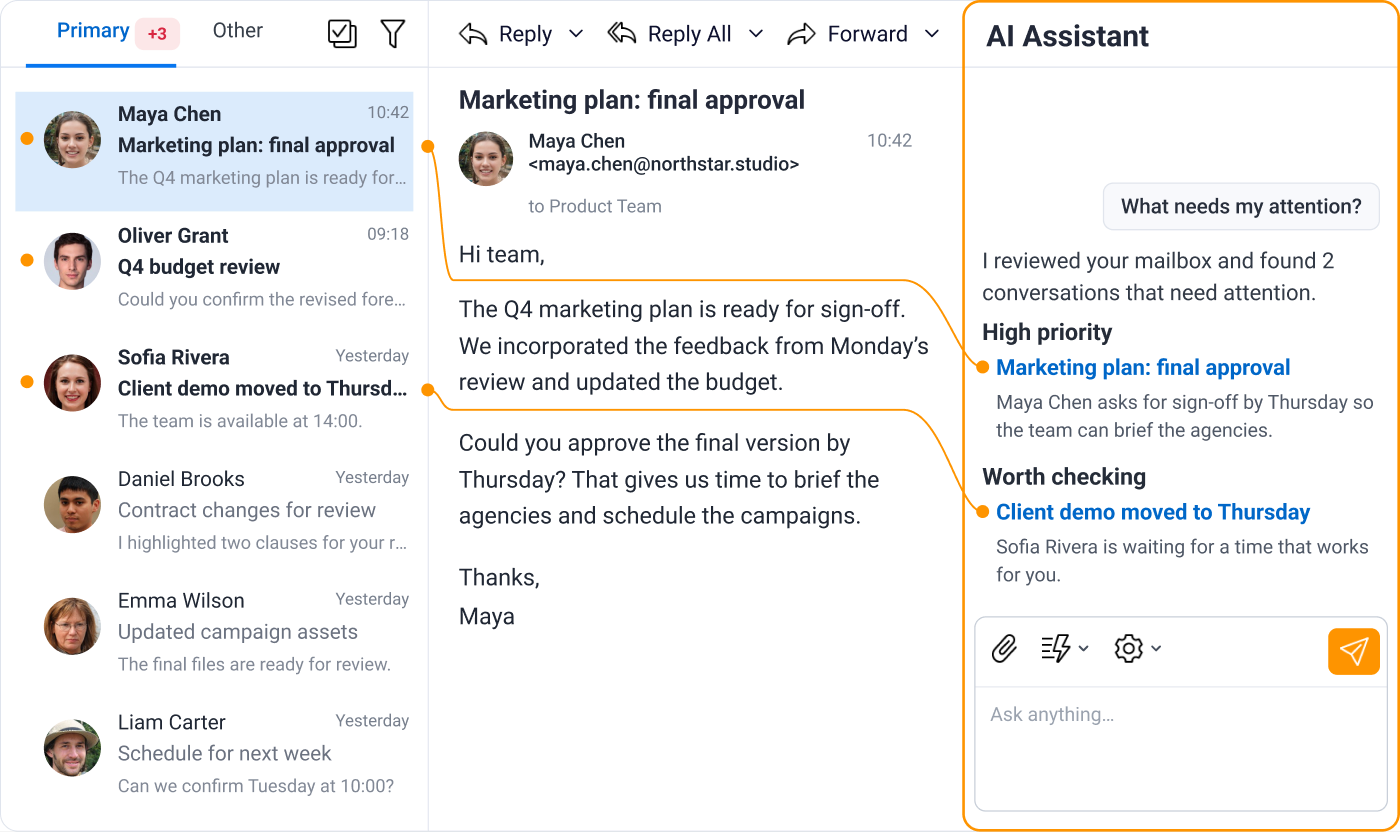Click the Ask anything input field
The image size is (1400, 832).
point(1181,748)
